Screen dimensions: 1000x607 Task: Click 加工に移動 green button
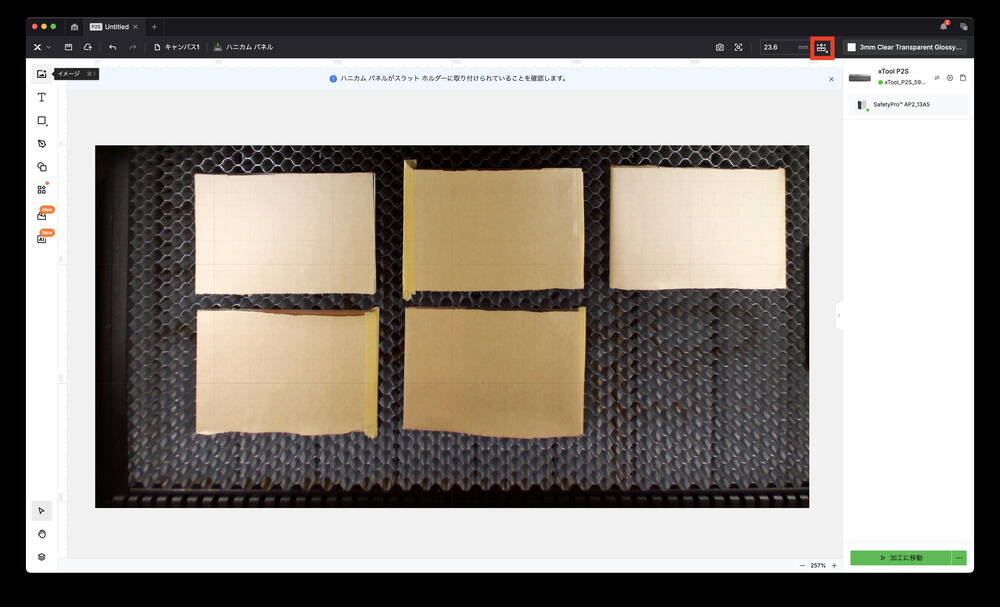pyautogui.click(x=901, y=558)
